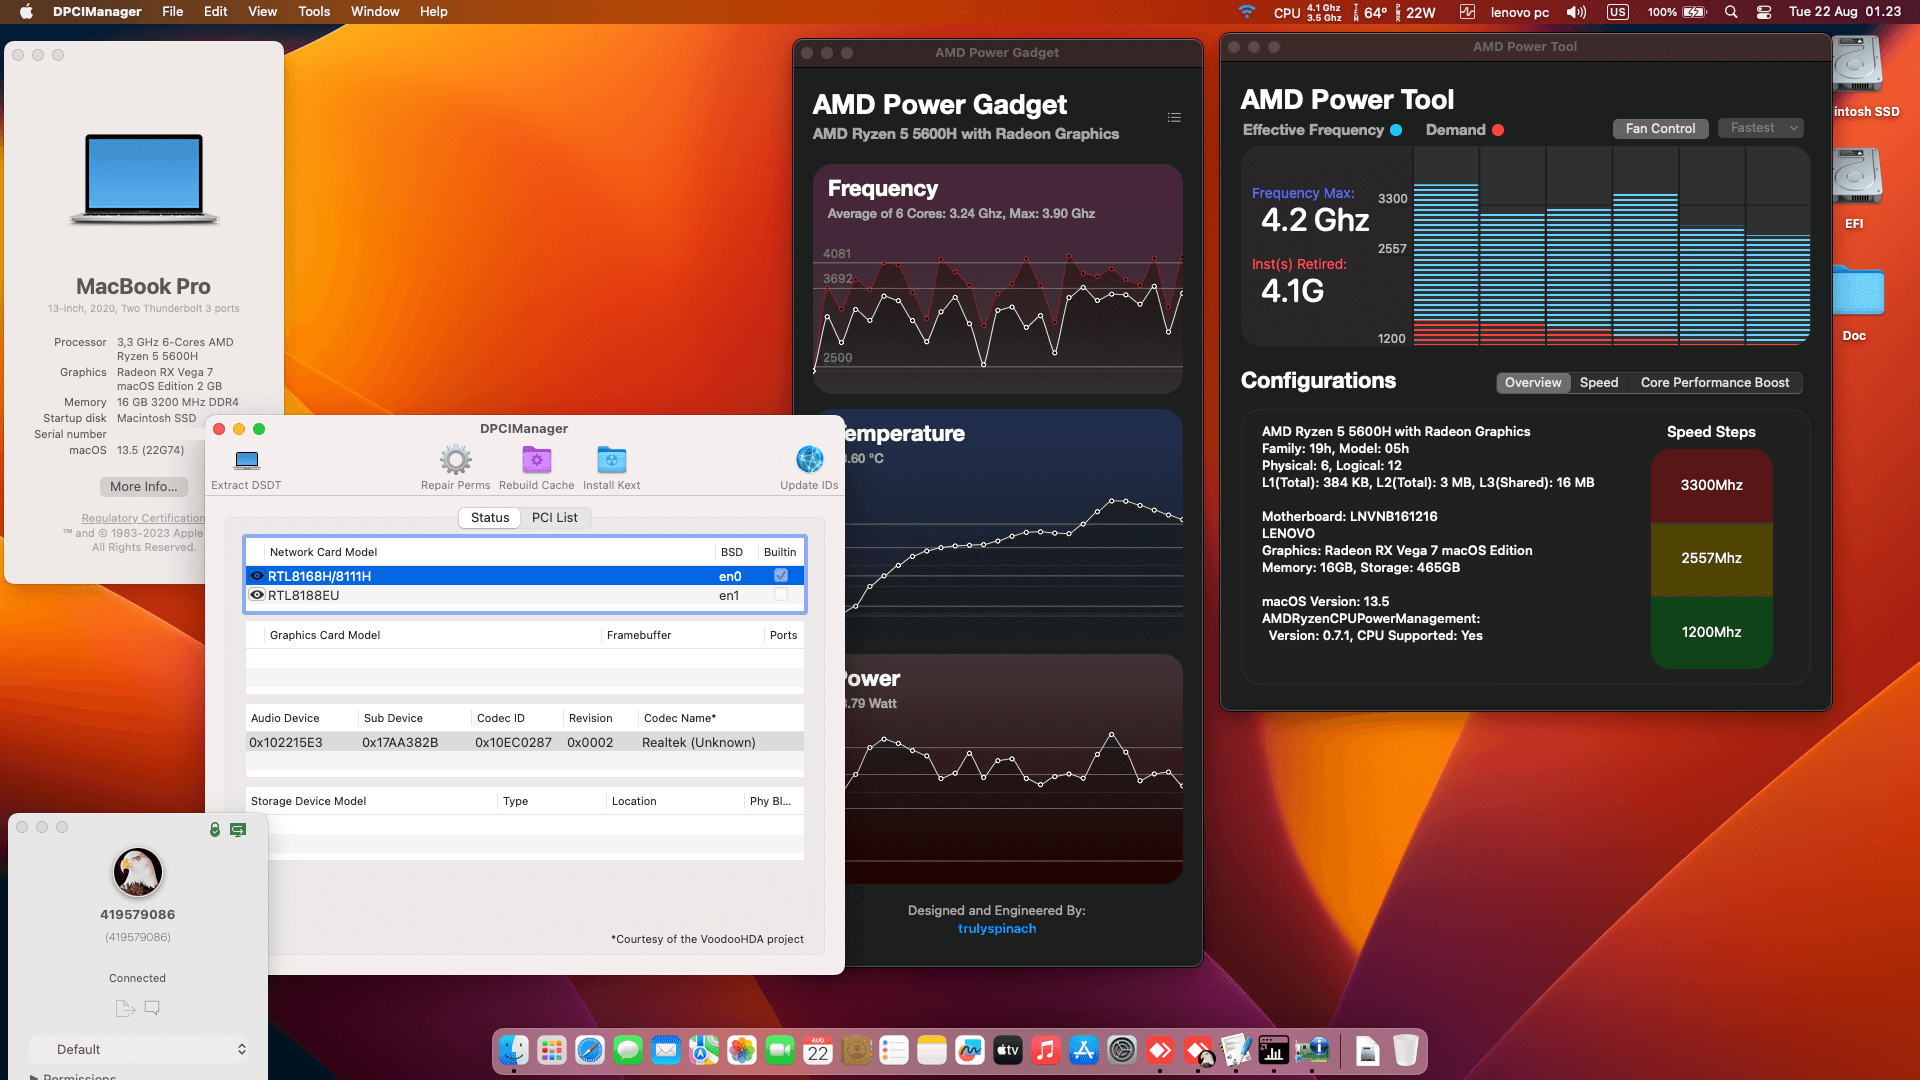Viewport: 1920px width, 1080px height.
Task: Open Messages from the dock
Action: [x=628, y=1051]
